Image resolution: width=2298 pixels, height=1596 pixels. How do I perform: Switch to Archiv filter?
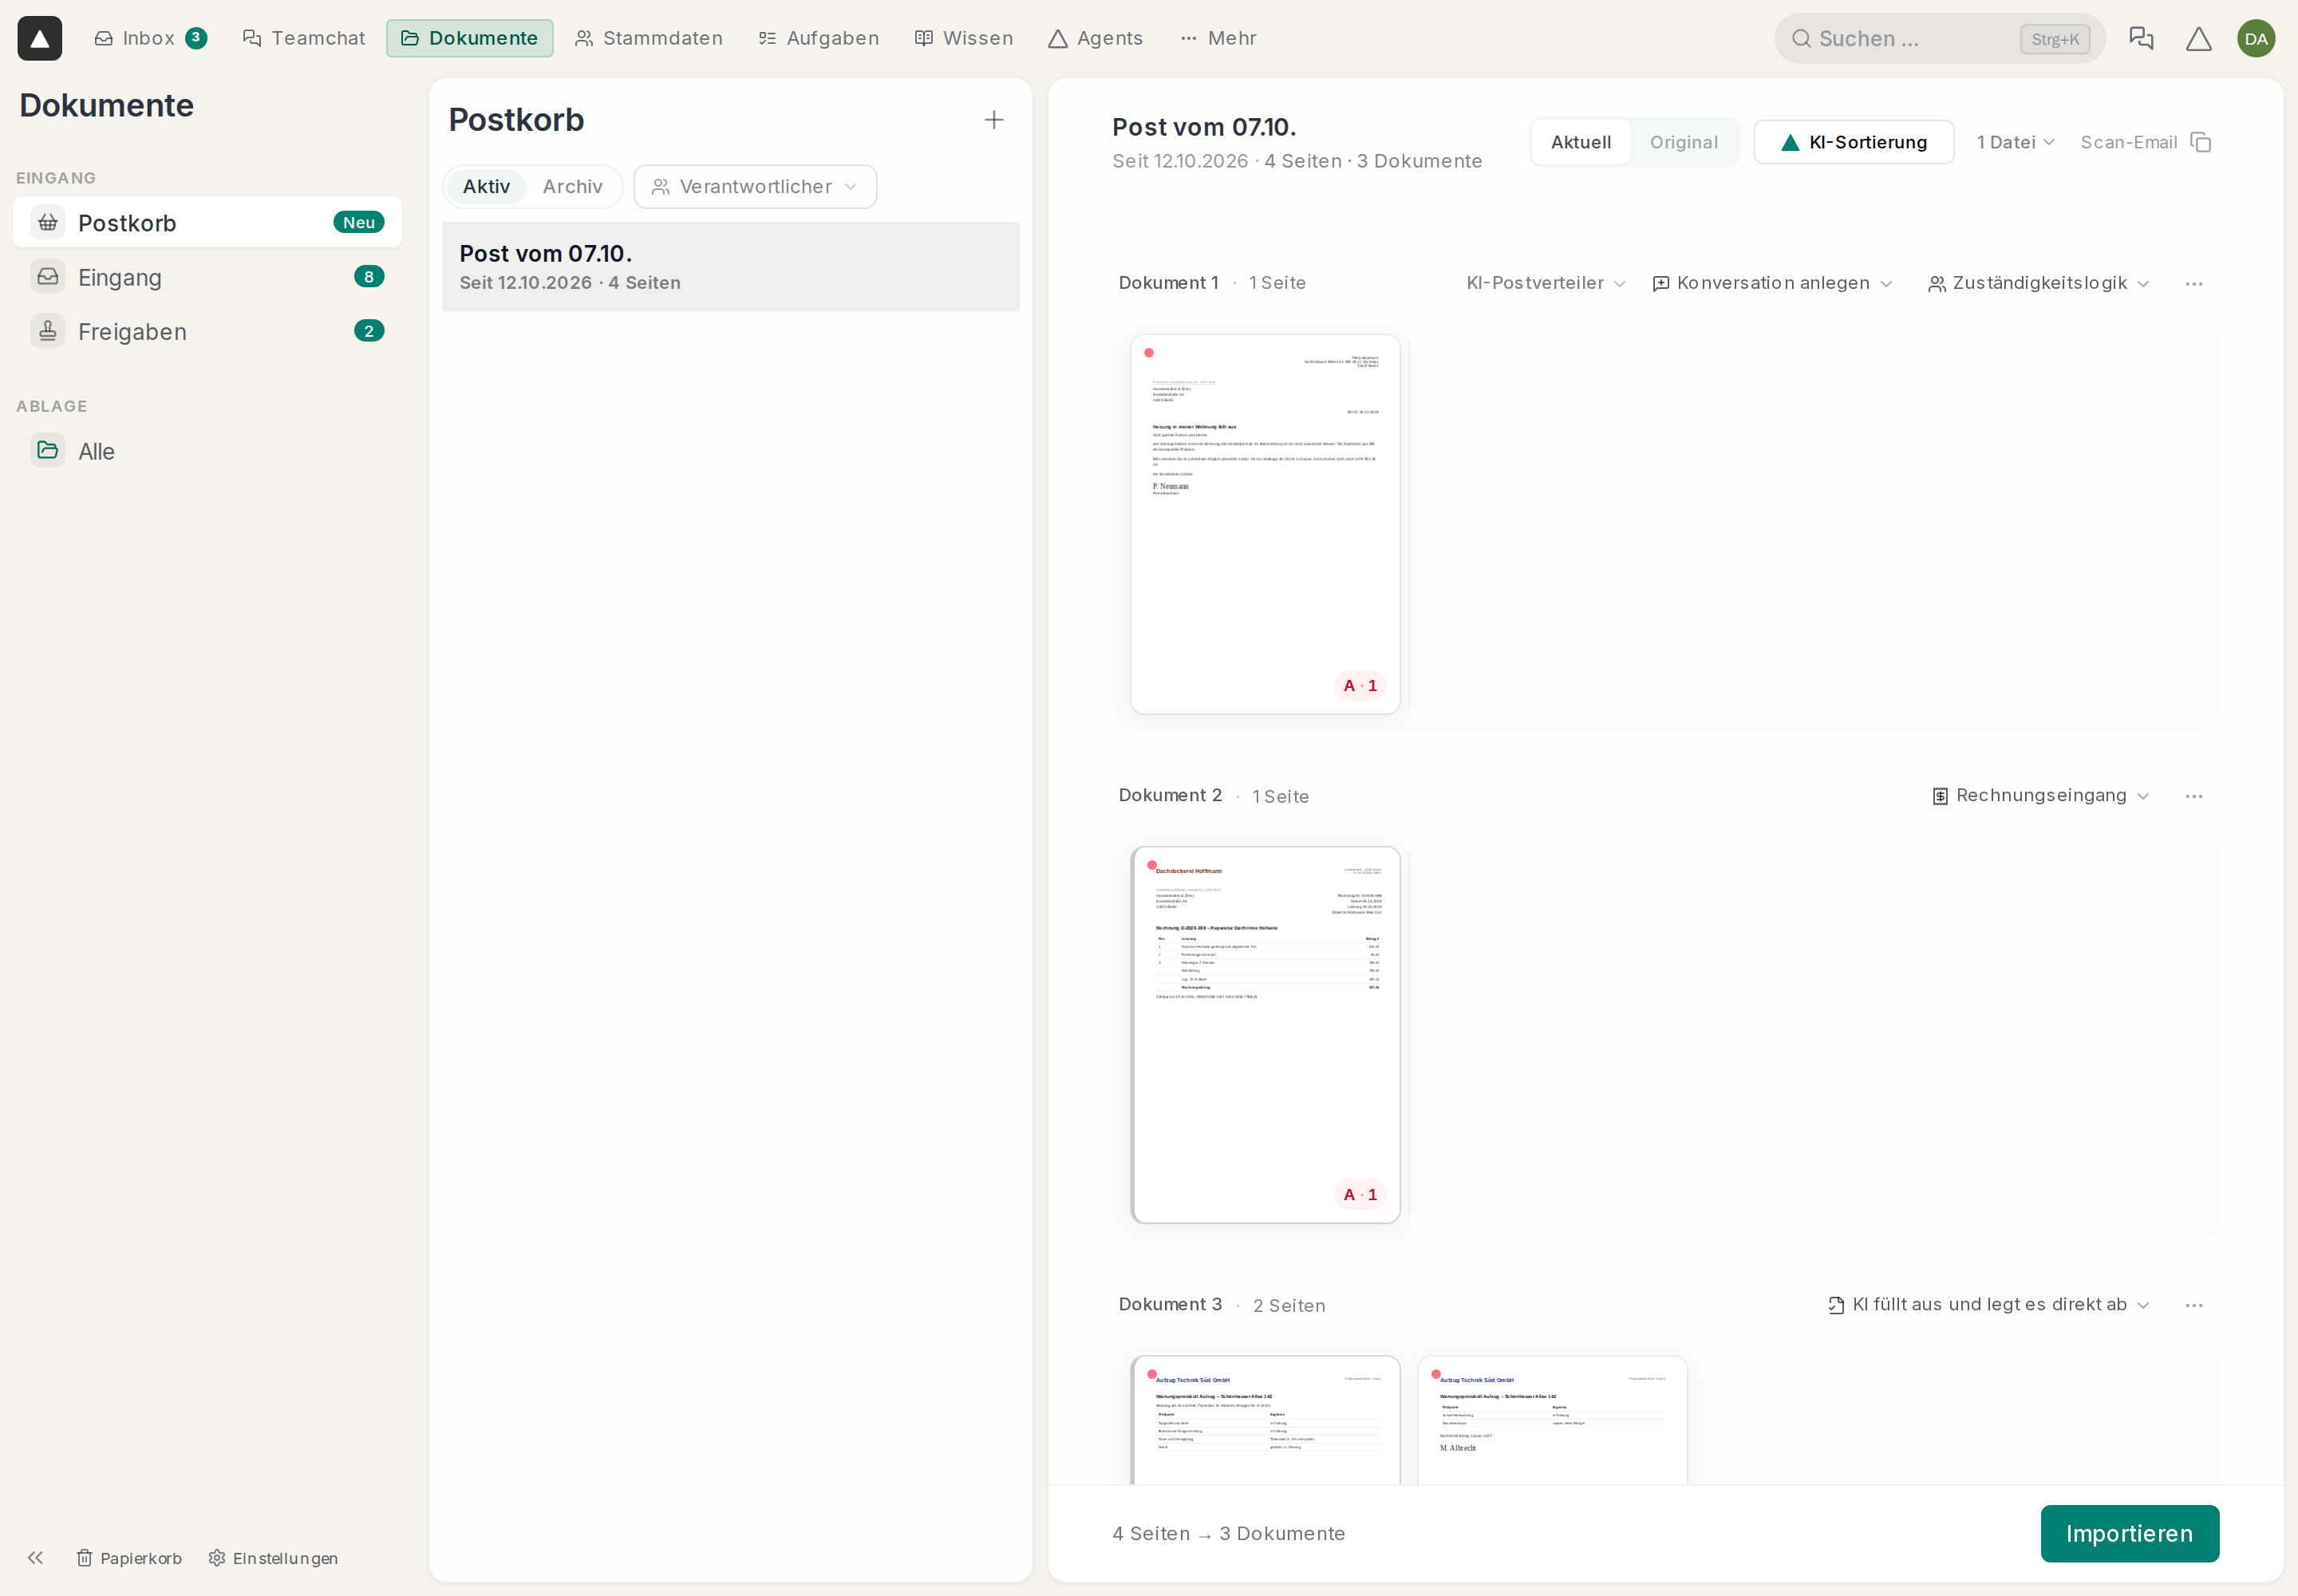click(x=572, y=187)
